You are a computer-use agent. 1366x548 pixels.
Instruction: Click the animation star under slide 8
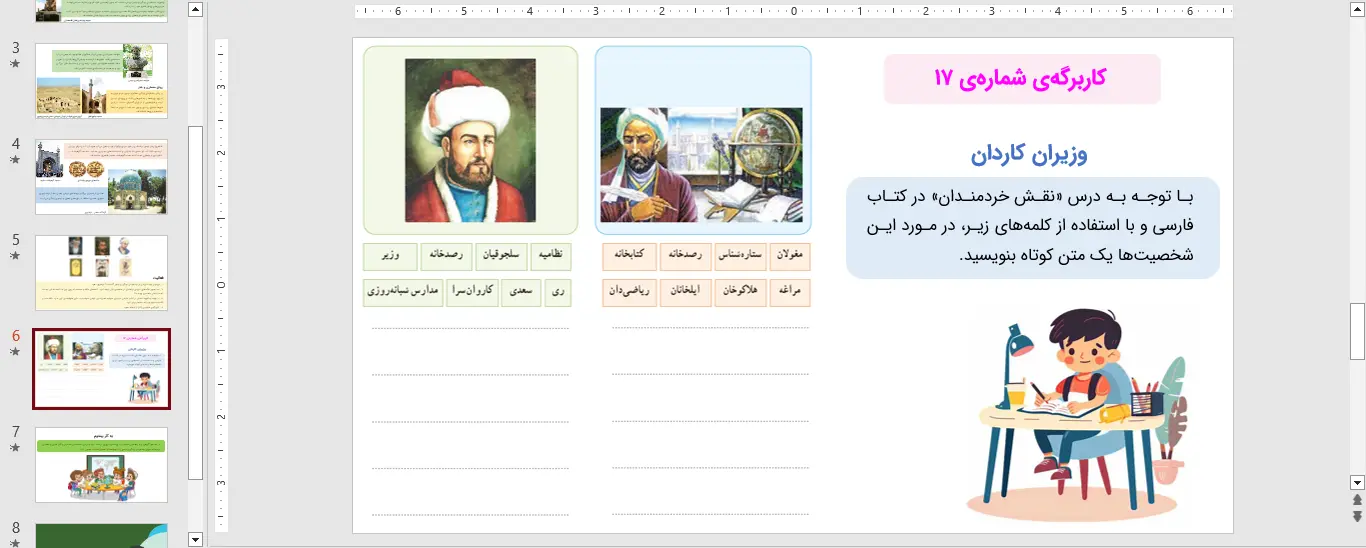click(x=15, y=544)
